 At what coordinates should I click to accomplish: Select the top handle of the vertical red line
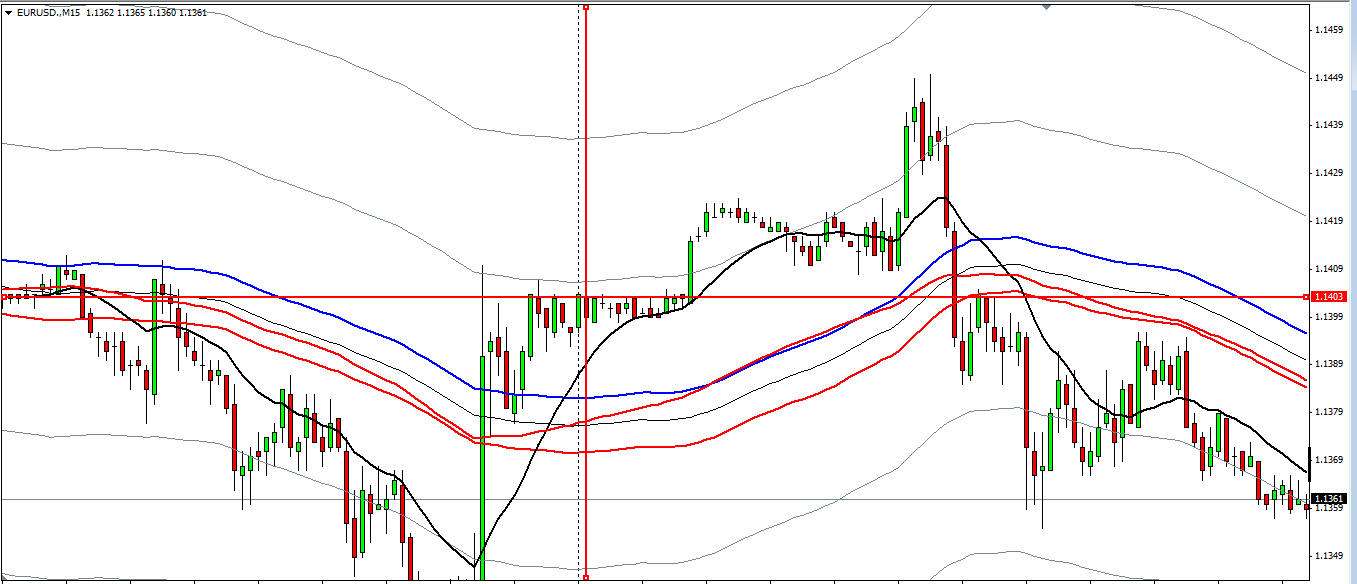[x=586, y=7]
